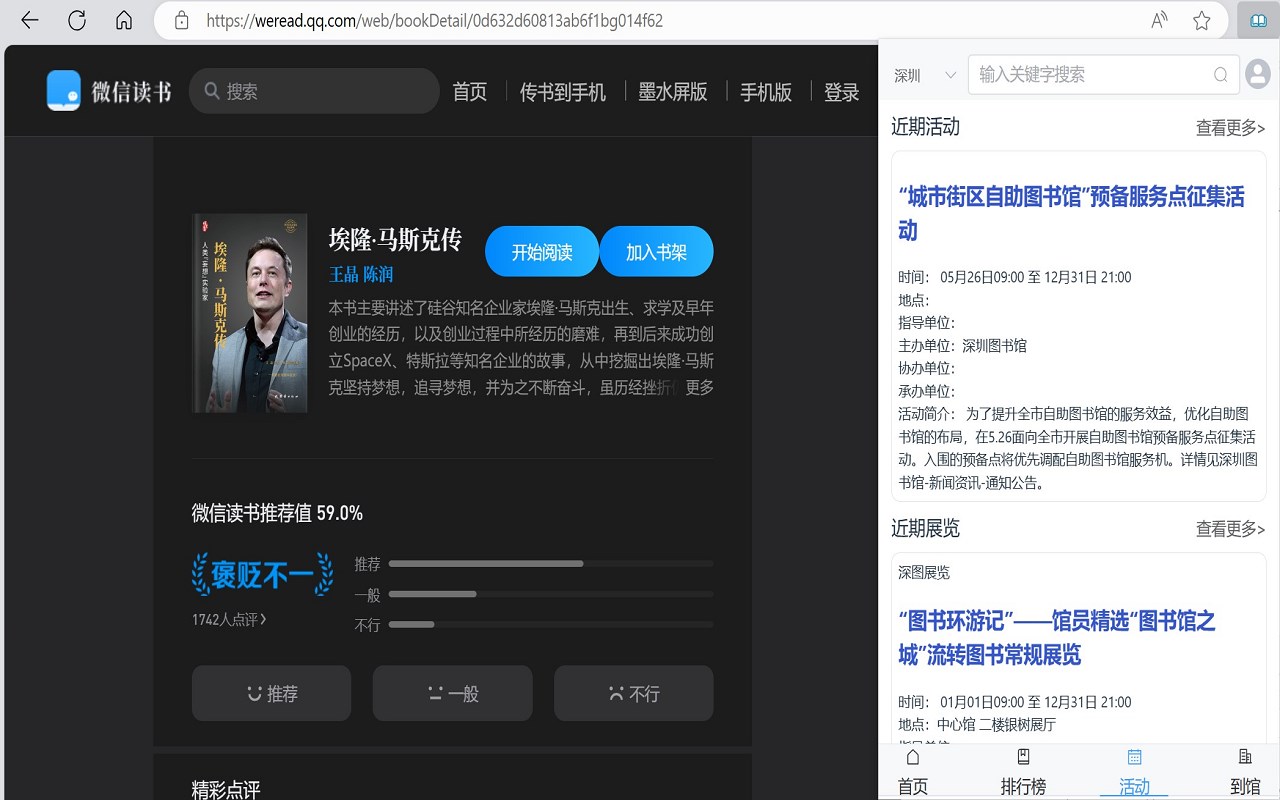Click 查看更多 next to 近期活动

(x=1230, y=128)
